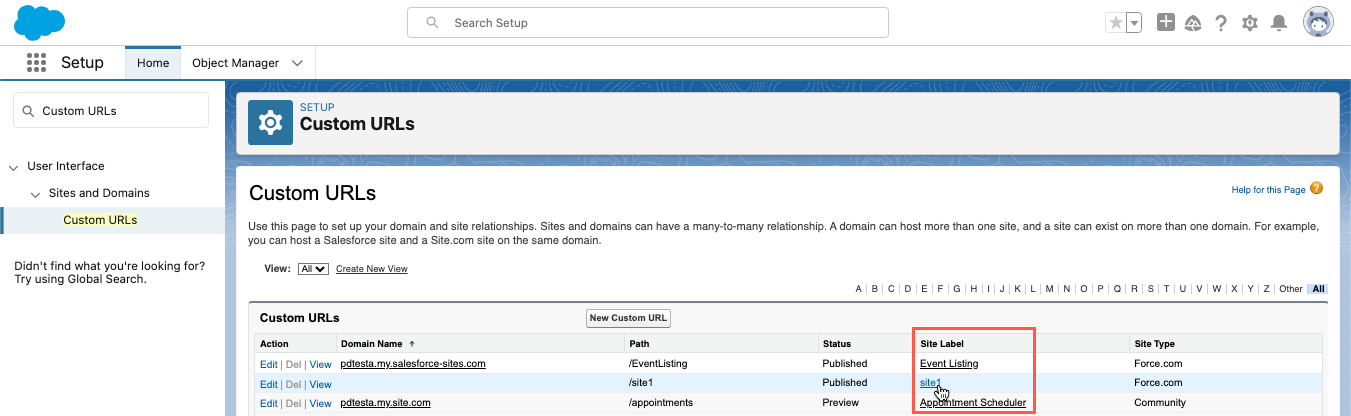Open the Trailhead guidance icon
The height and width of the screenshot is (416, 1351).
pos(1193,23)
